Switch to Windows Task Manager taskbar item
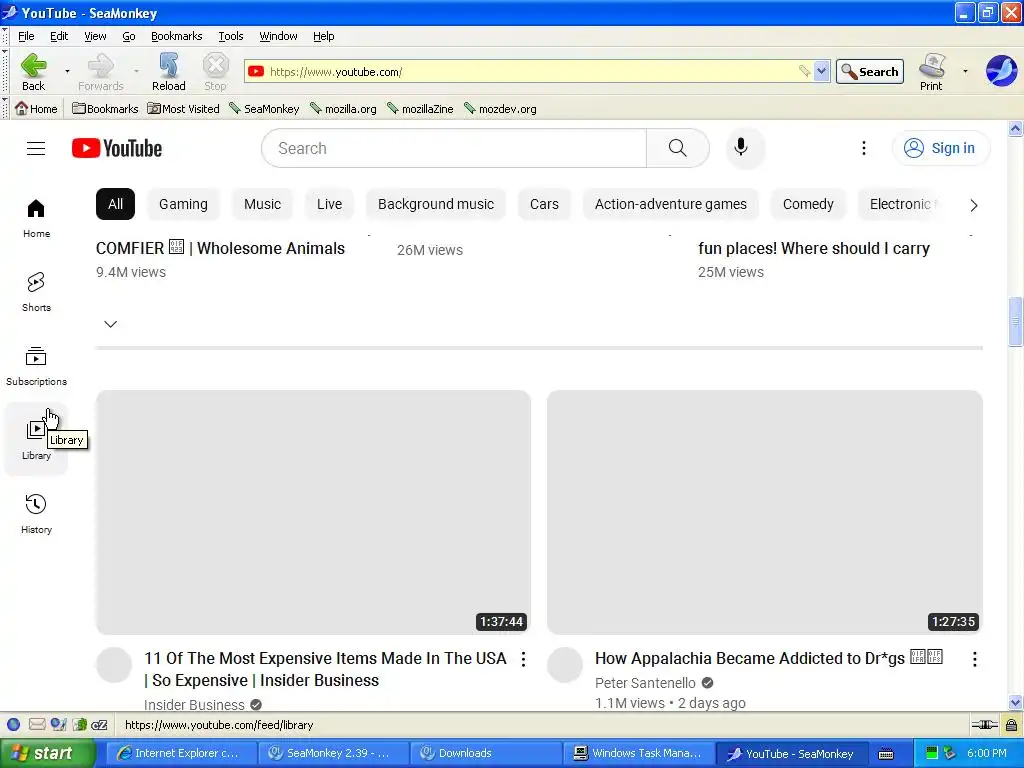This screenshot has width=1024, height=768. [x=637, y=753]
